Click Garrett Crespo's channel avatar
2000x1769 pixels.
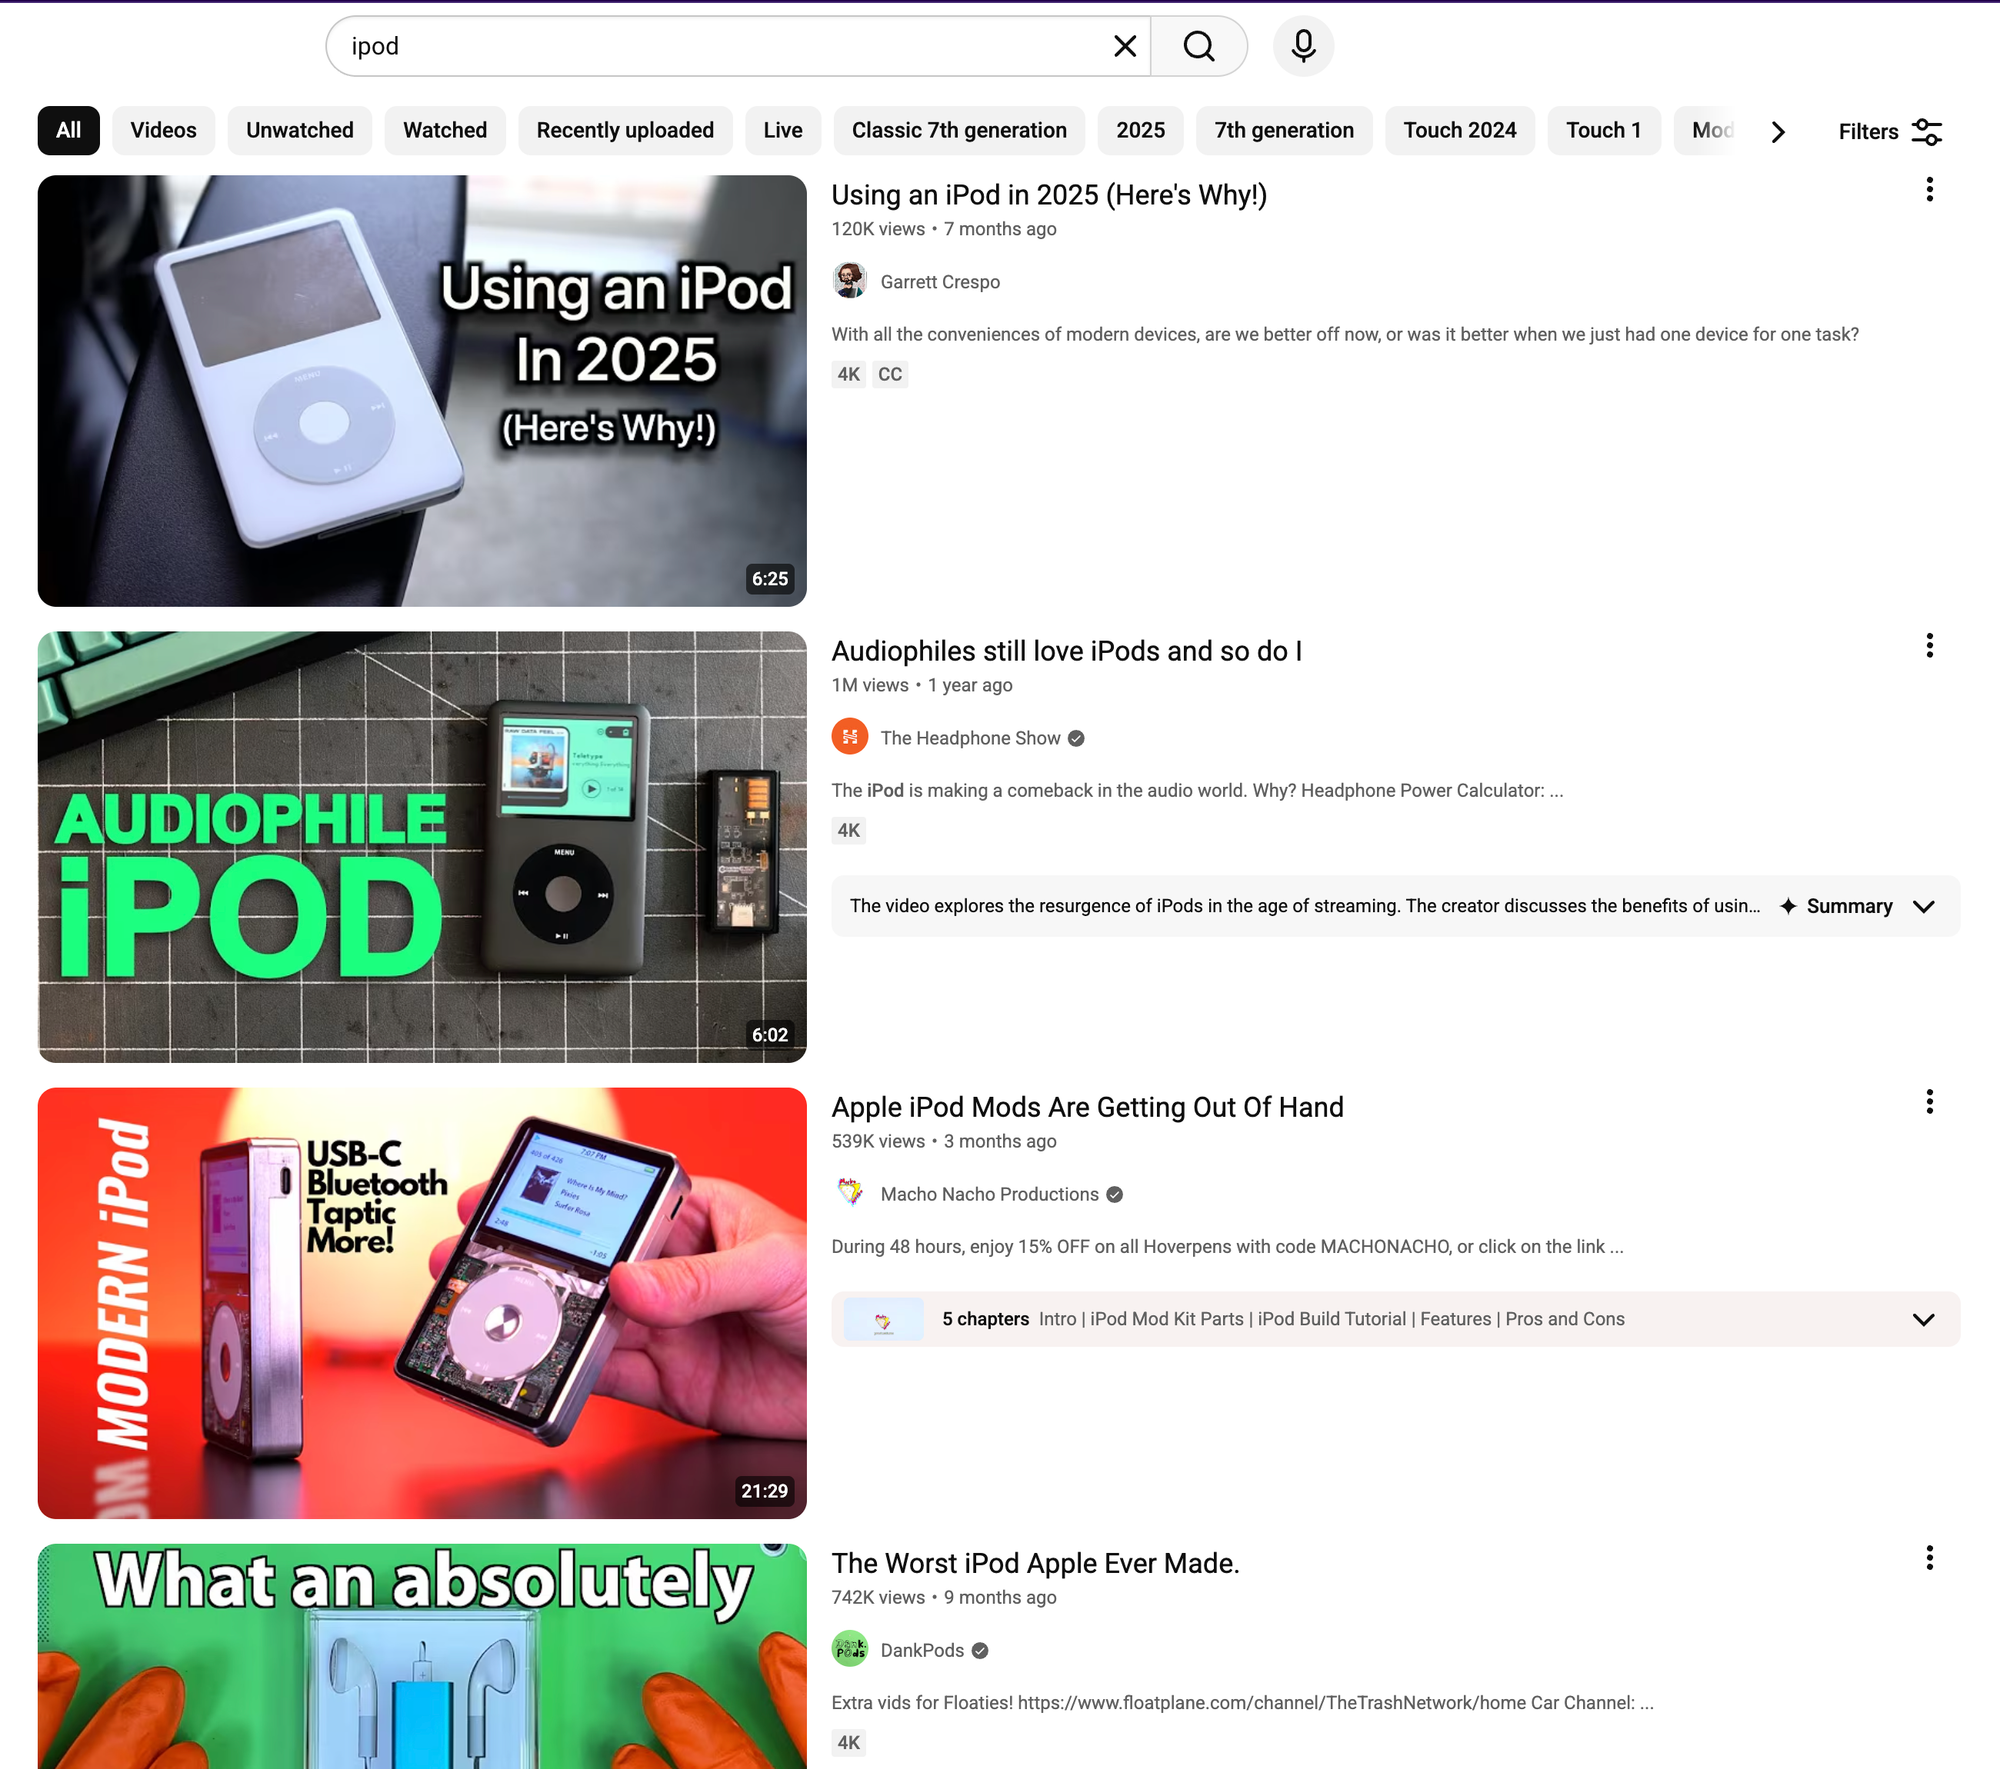coord(849,281)
